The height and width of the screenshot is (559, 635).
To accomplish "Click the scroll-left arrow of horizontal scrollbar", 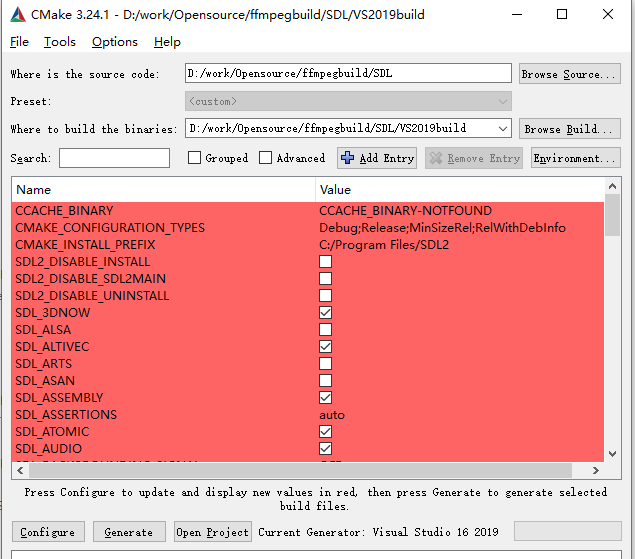I will pyautogui.click(x=20, y=470).
